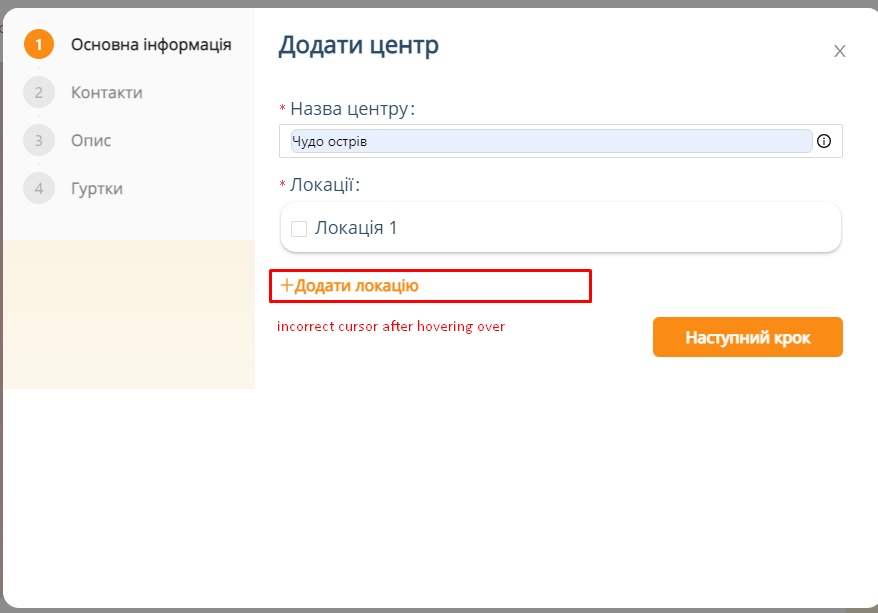The width and height of the screenshot is (878, 613).
Task: Click the Наступний крок button
Action: 748,337
